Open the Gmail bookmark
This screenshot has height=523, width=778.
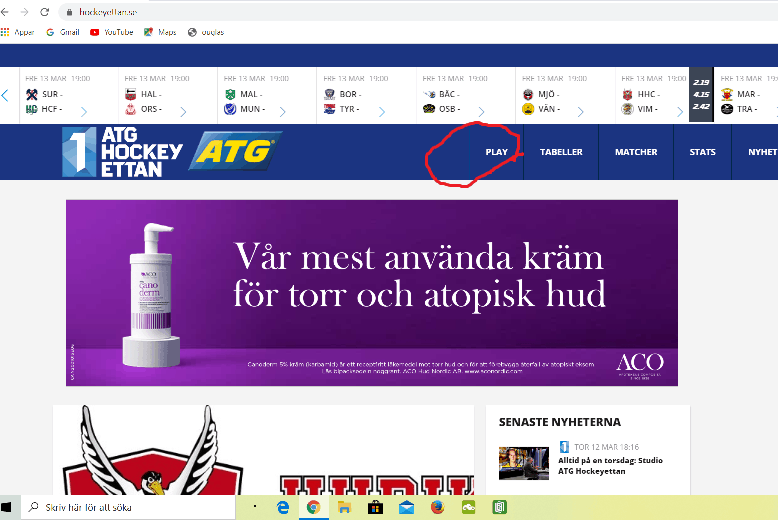tap(63, 32)
